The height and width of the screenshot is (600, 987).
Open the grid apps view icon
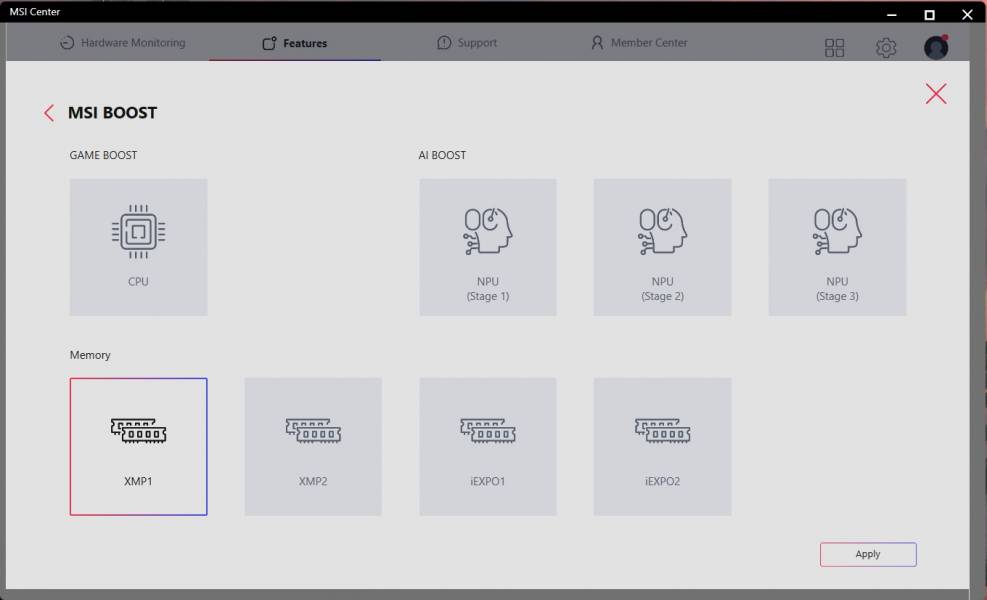tap(834, 47)
